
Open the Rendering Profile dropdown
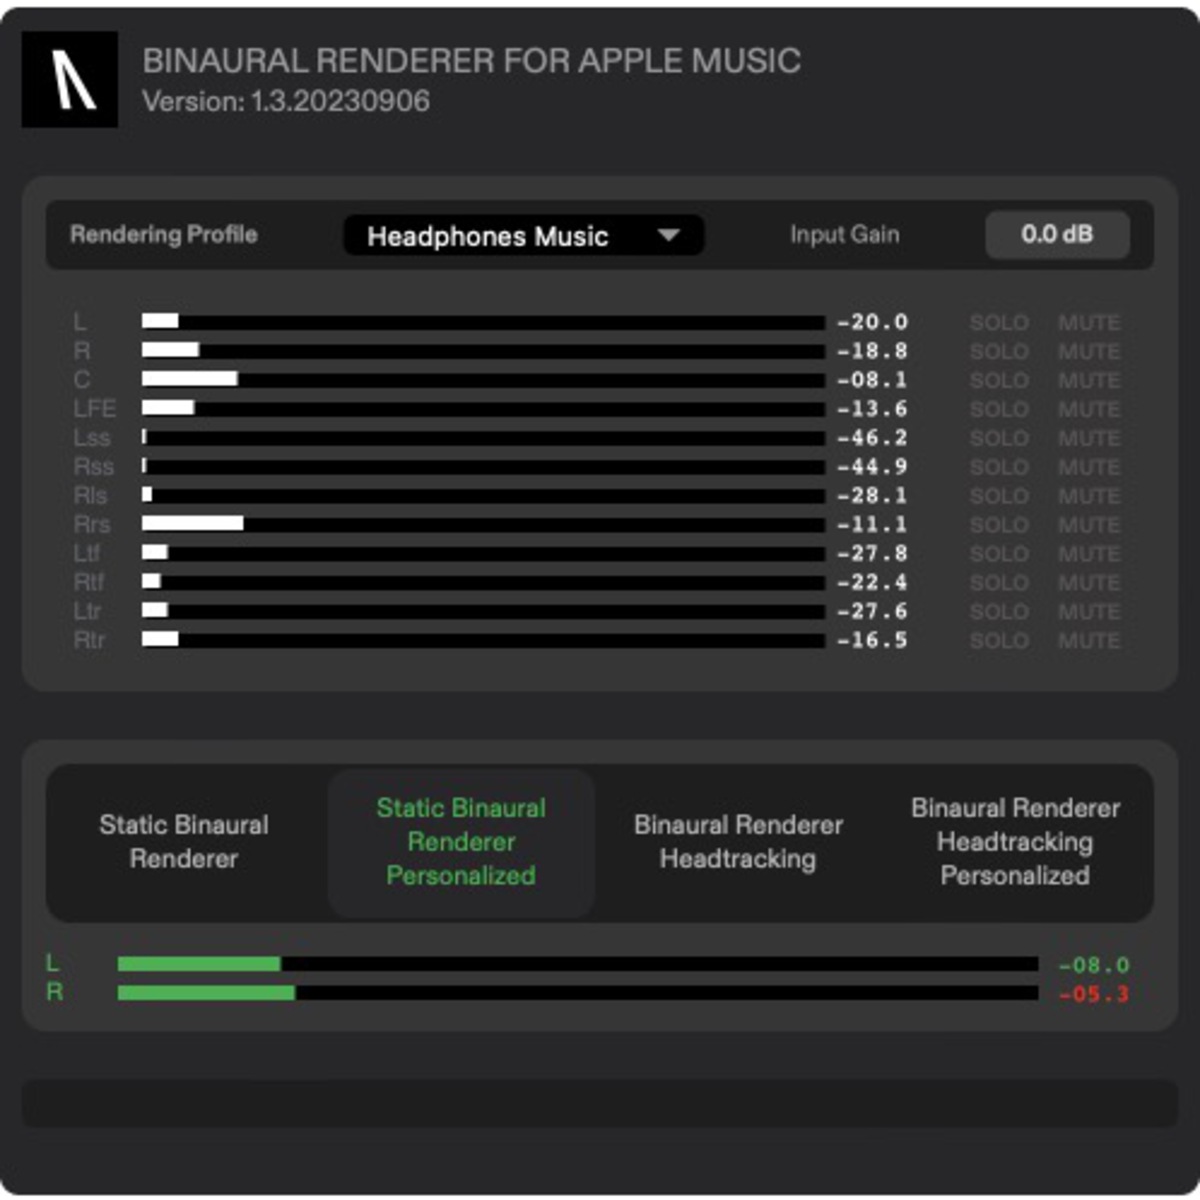[x=522, y=235]
